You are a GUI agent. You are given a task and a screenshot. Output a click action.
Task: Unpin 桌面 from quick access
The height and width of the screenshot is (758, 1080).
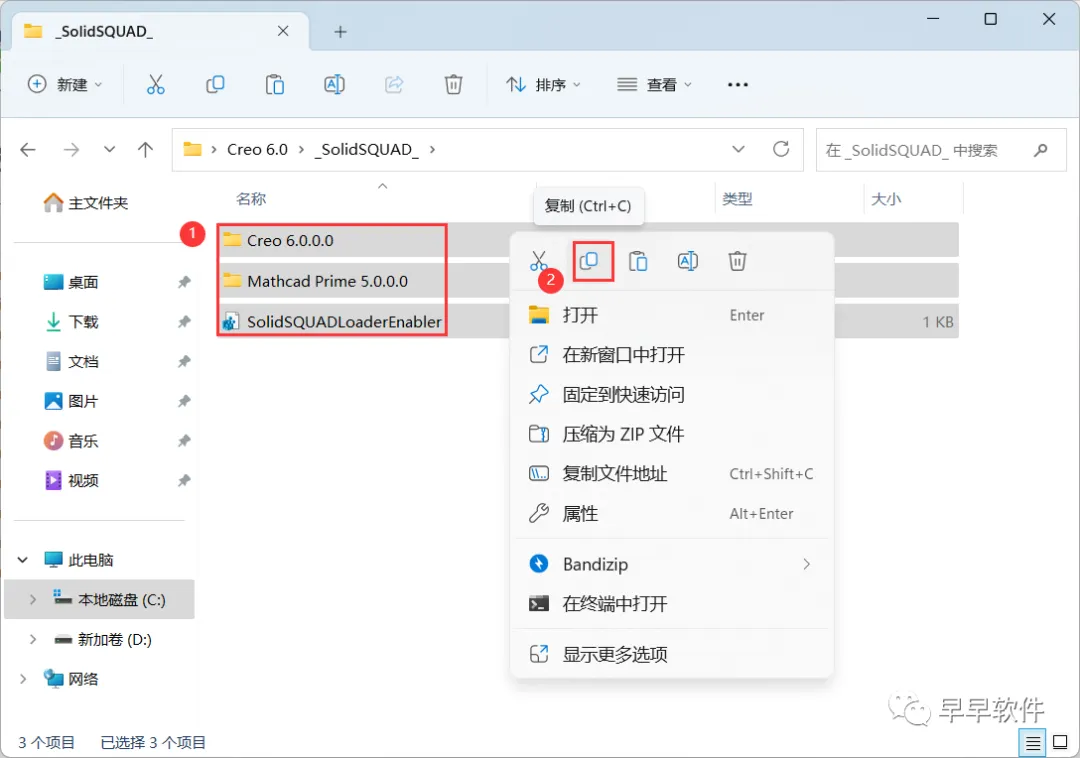click(x=184, y=282)
